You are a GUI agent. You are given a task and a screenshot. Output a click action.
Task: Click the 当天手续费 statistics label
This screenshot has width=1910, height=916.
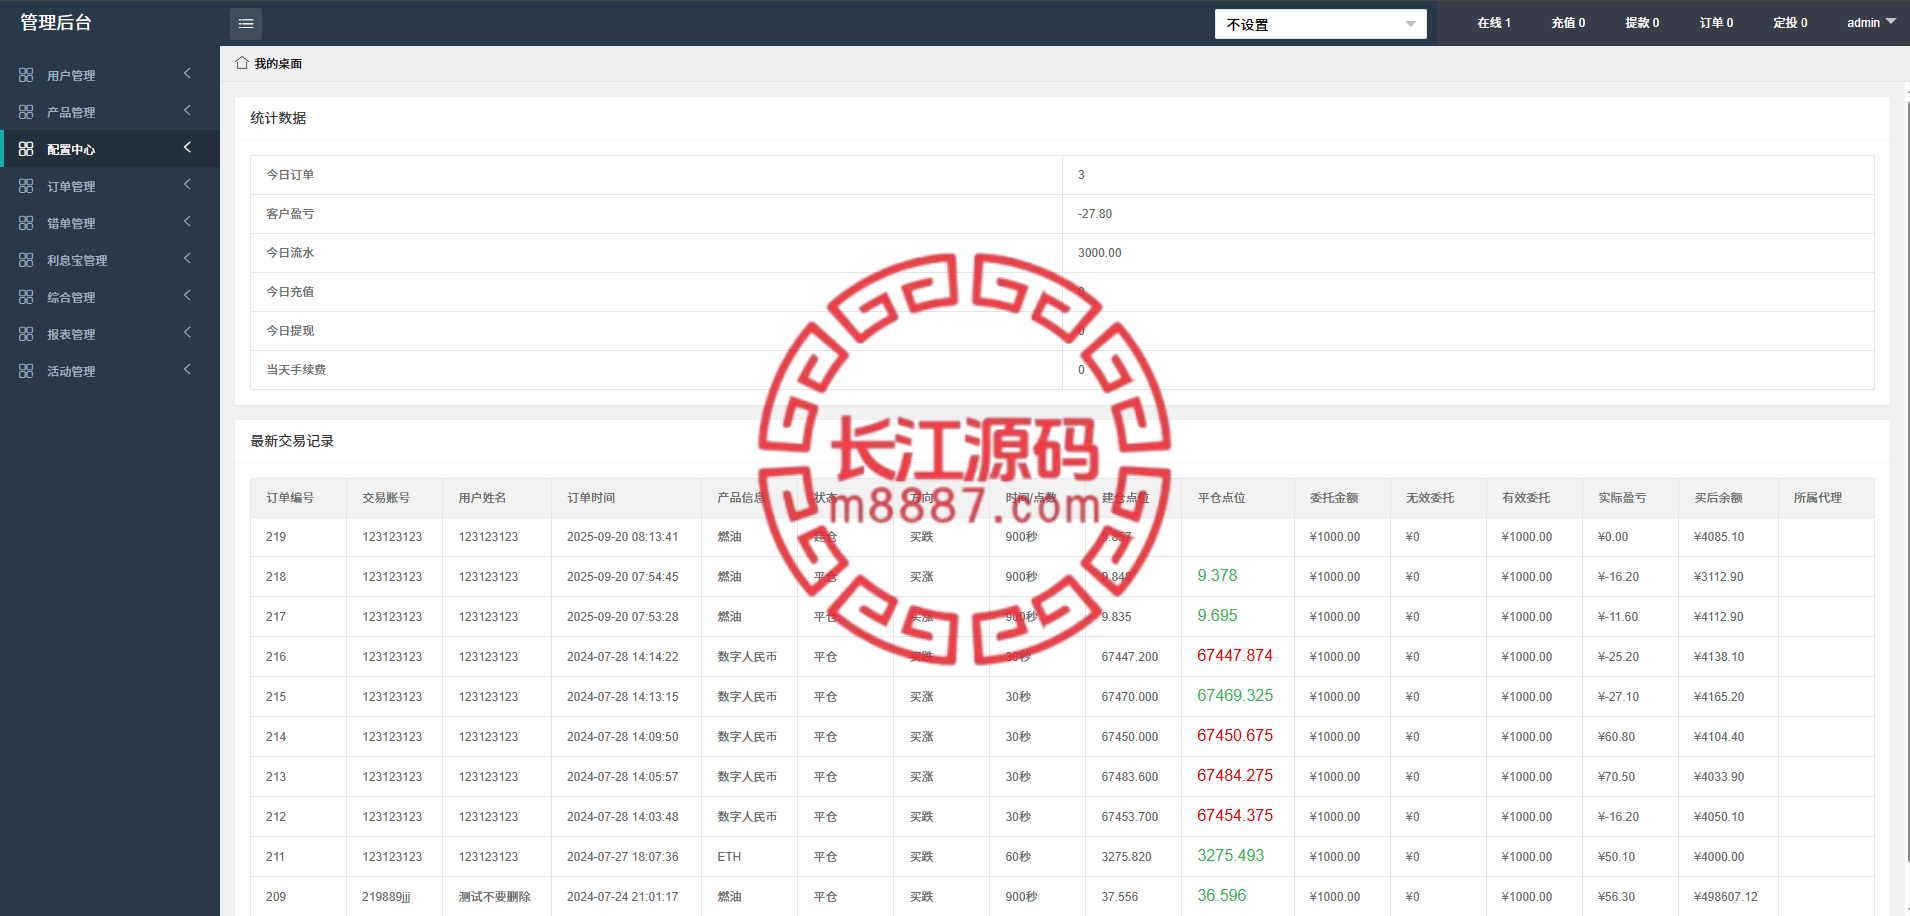coord(296,370)
